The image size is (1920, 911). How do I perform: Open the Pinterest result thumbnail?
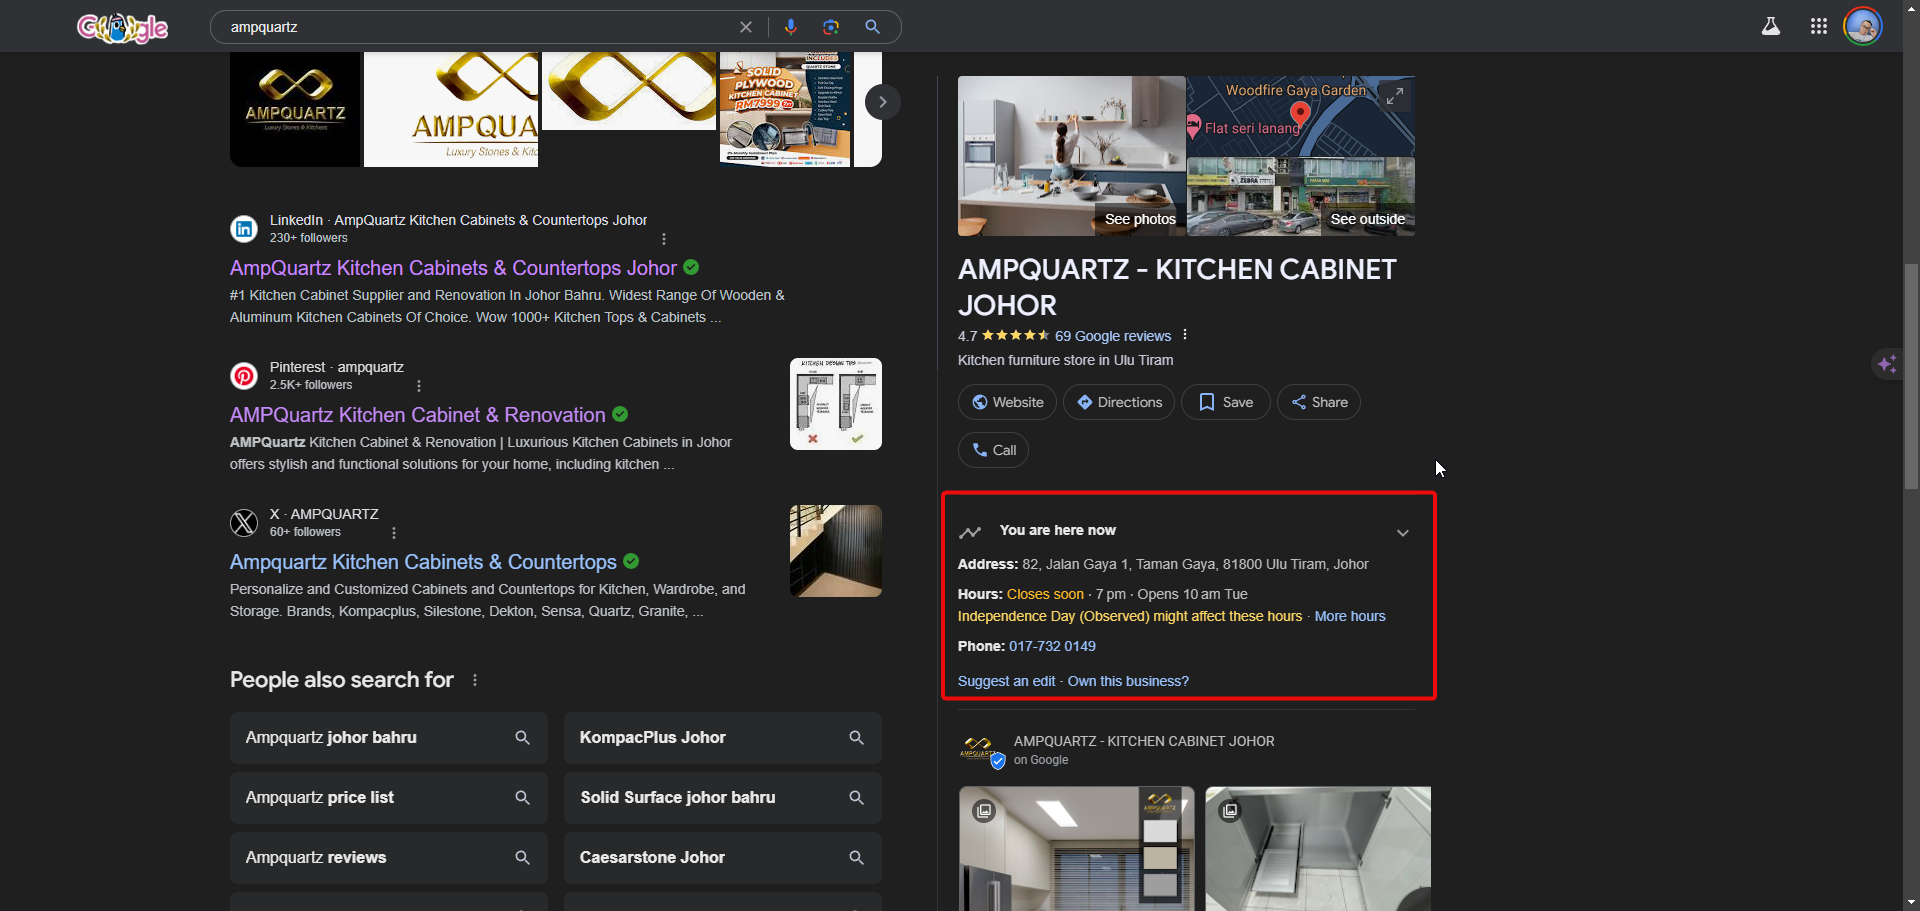click(x=836, y=404)
